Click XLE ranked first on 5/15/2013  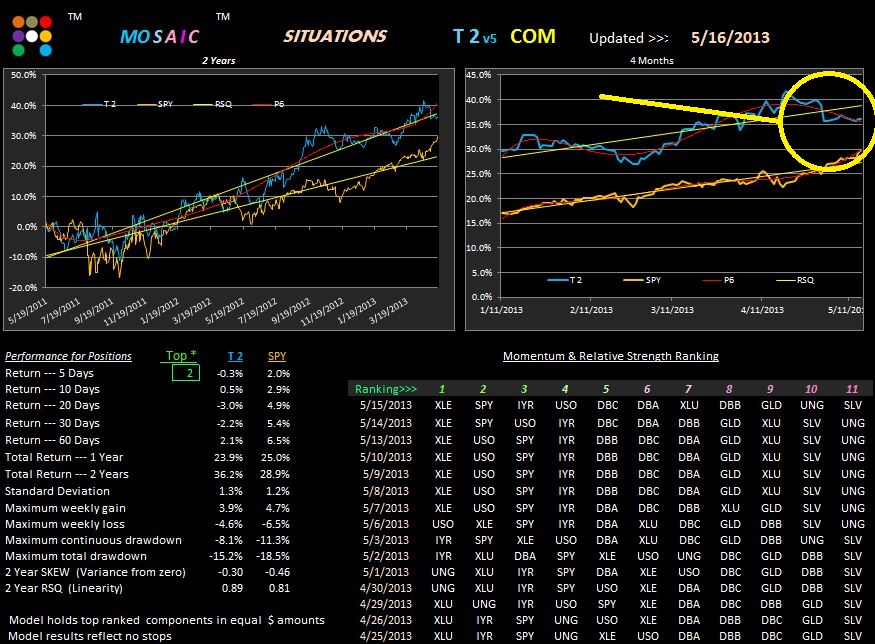443,405
